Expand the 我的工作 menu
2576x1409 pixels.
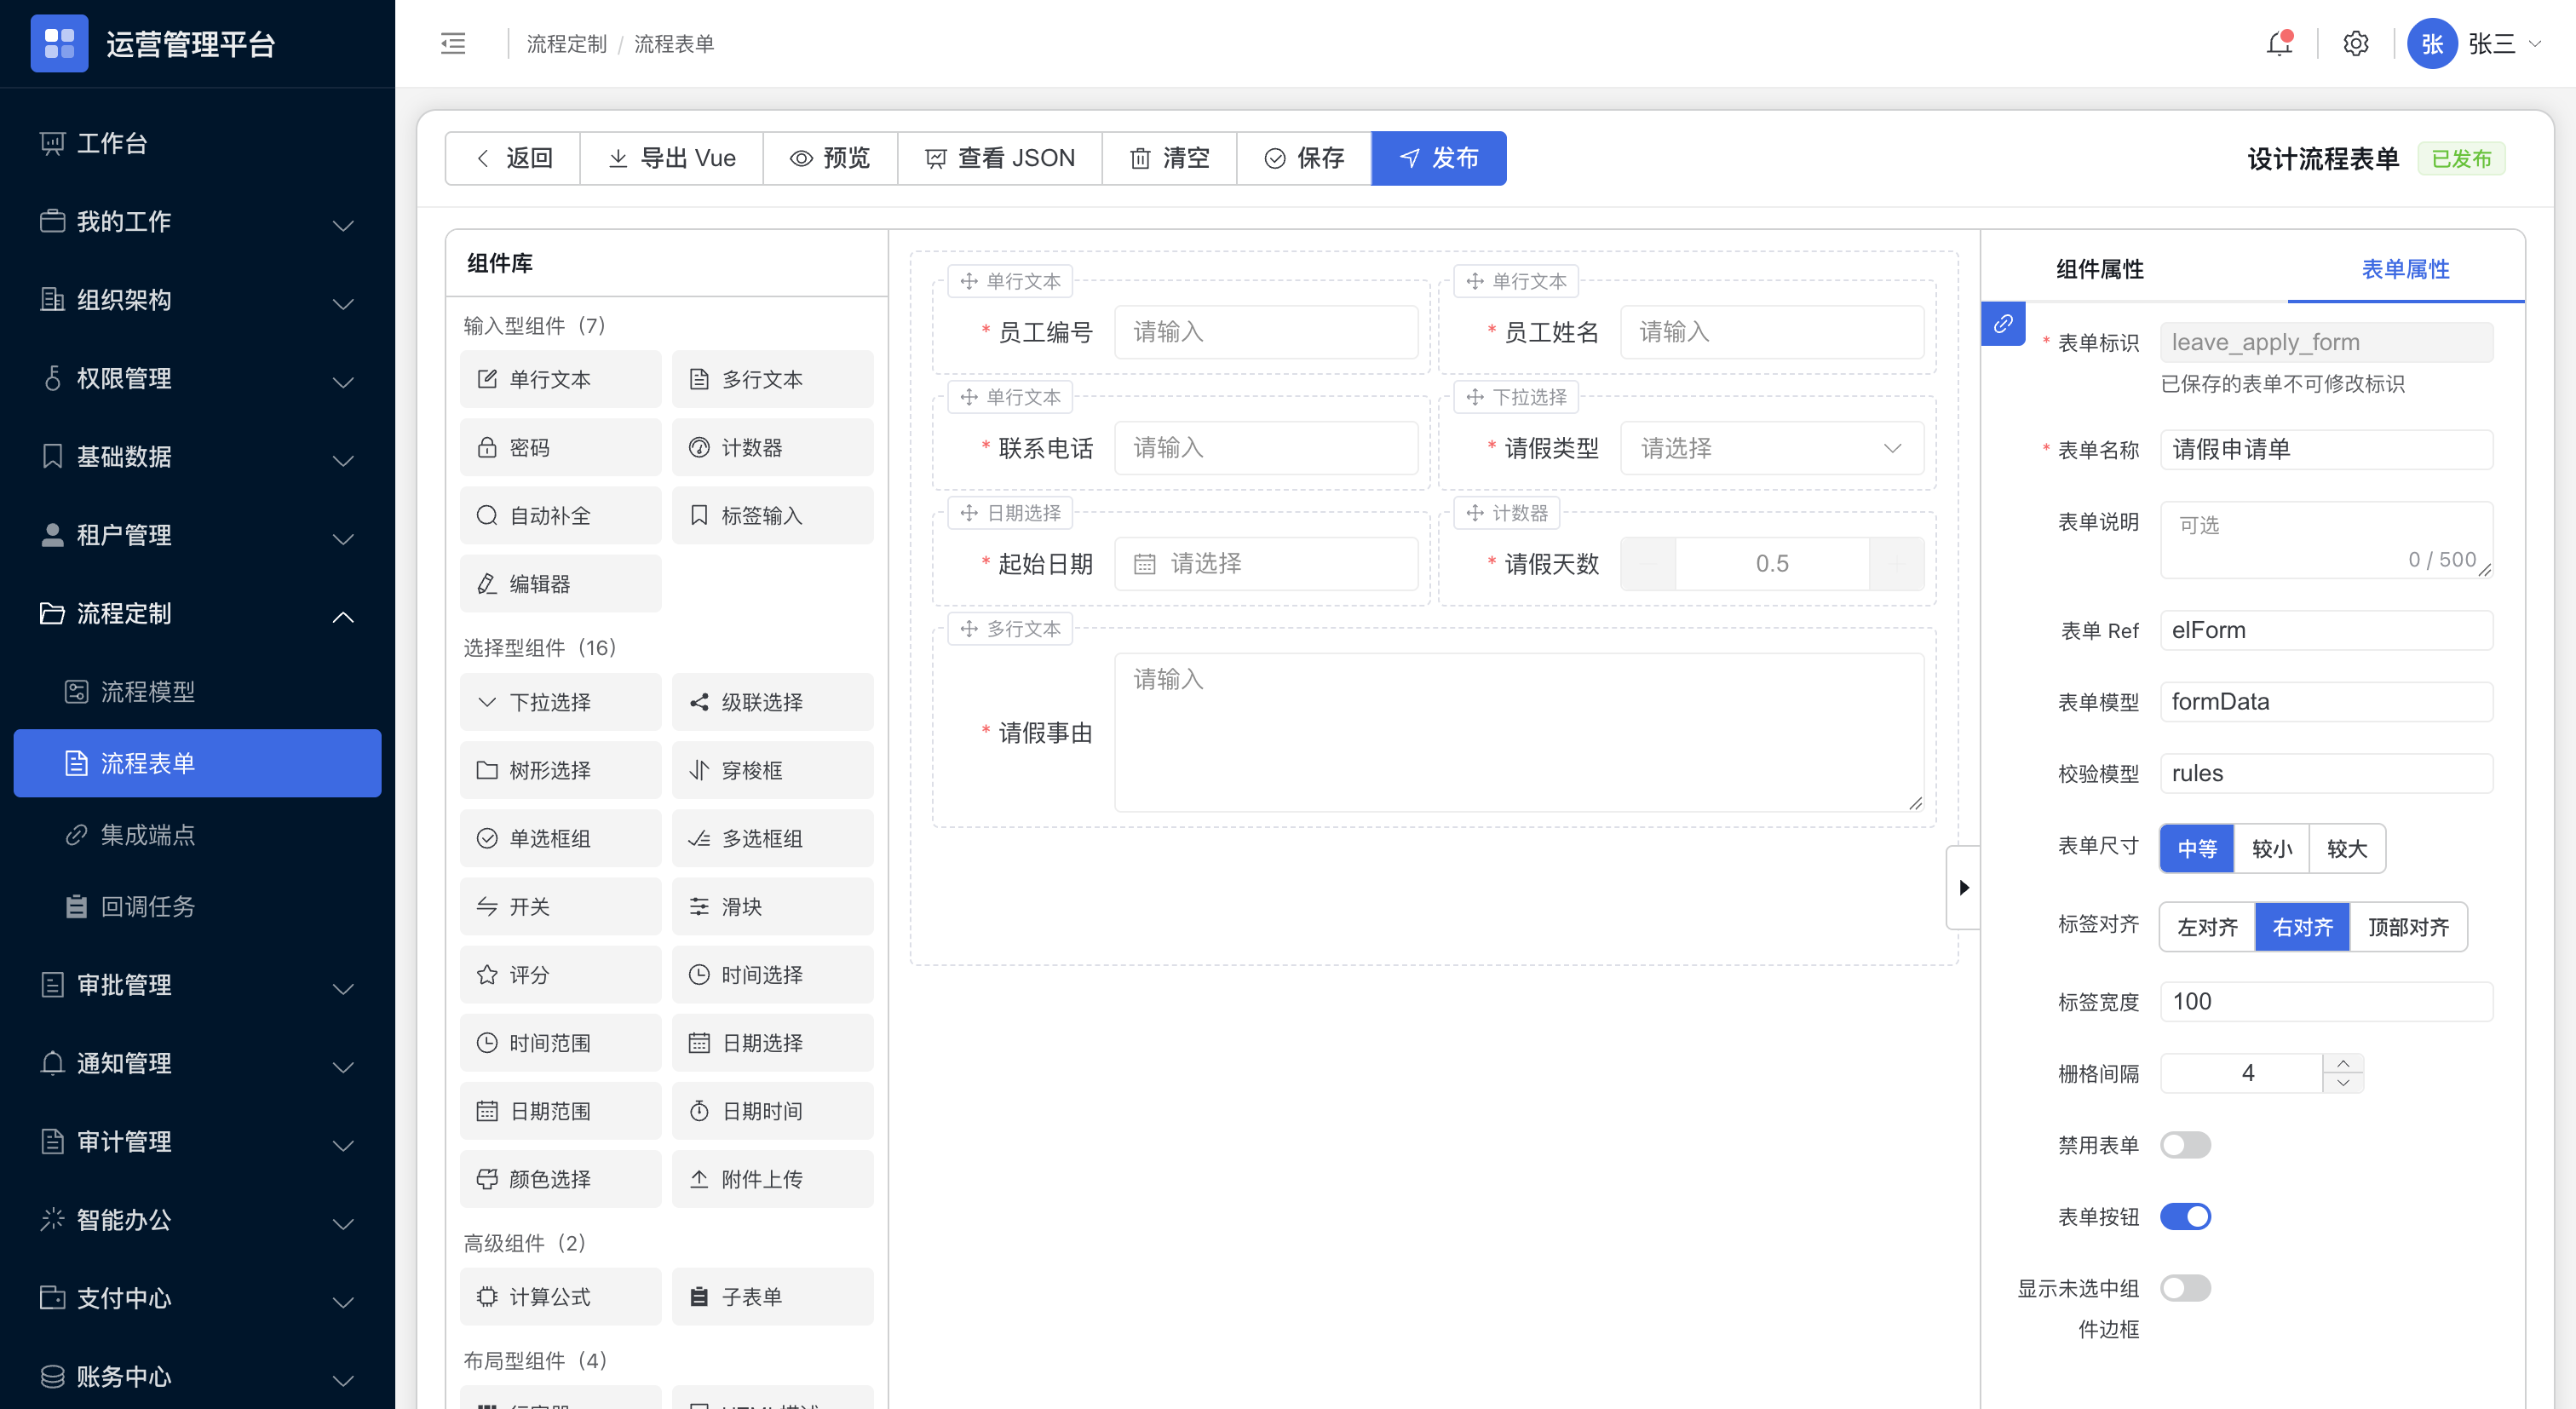[x=198, y=222]
